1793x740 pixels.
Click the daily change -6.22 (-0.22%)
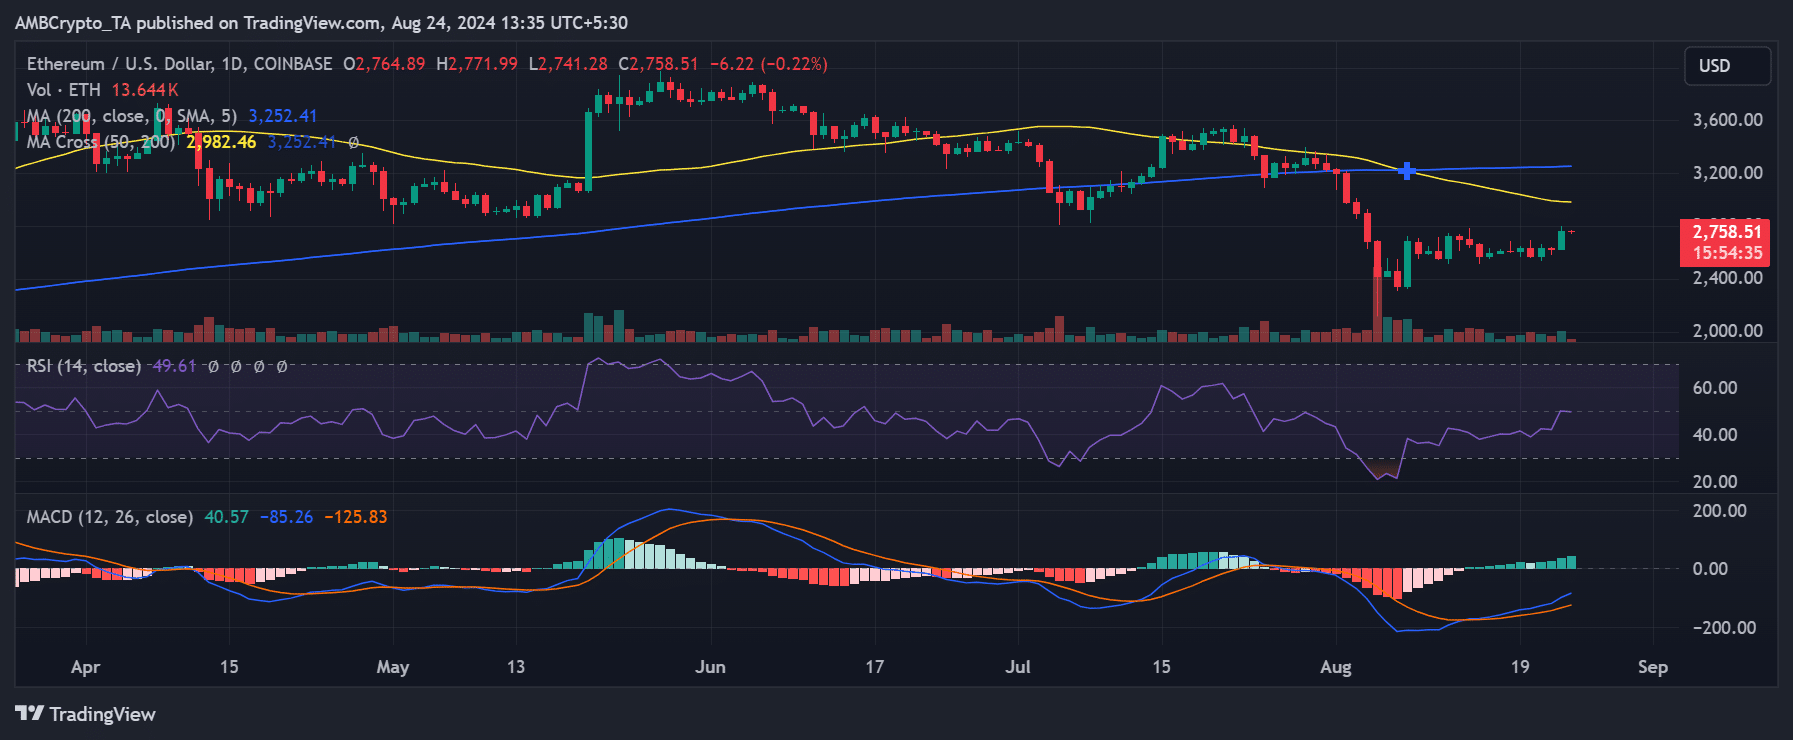[x=769, y=64]
